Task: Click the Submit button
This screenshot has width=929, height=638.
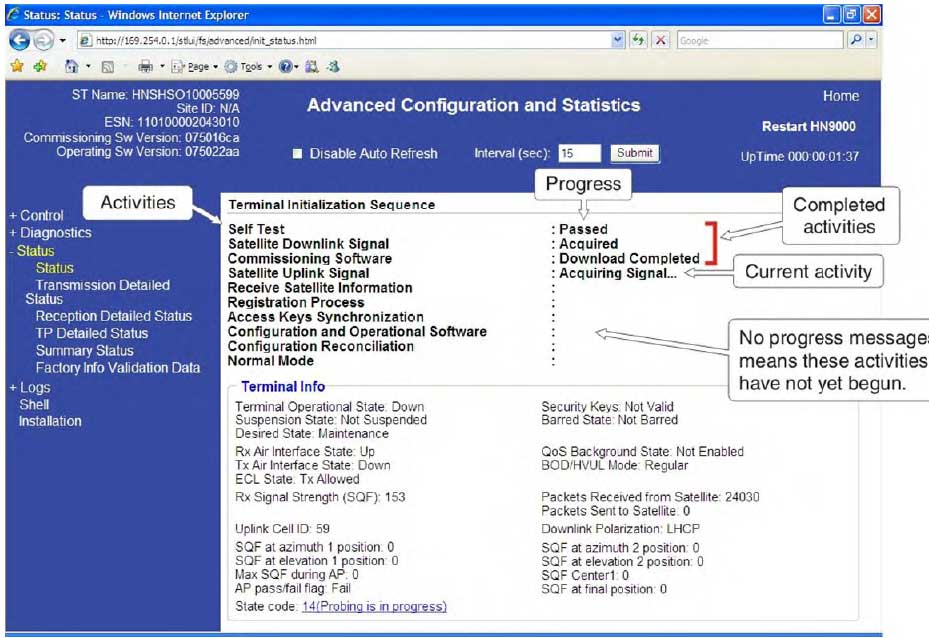Action: (634, 153)
